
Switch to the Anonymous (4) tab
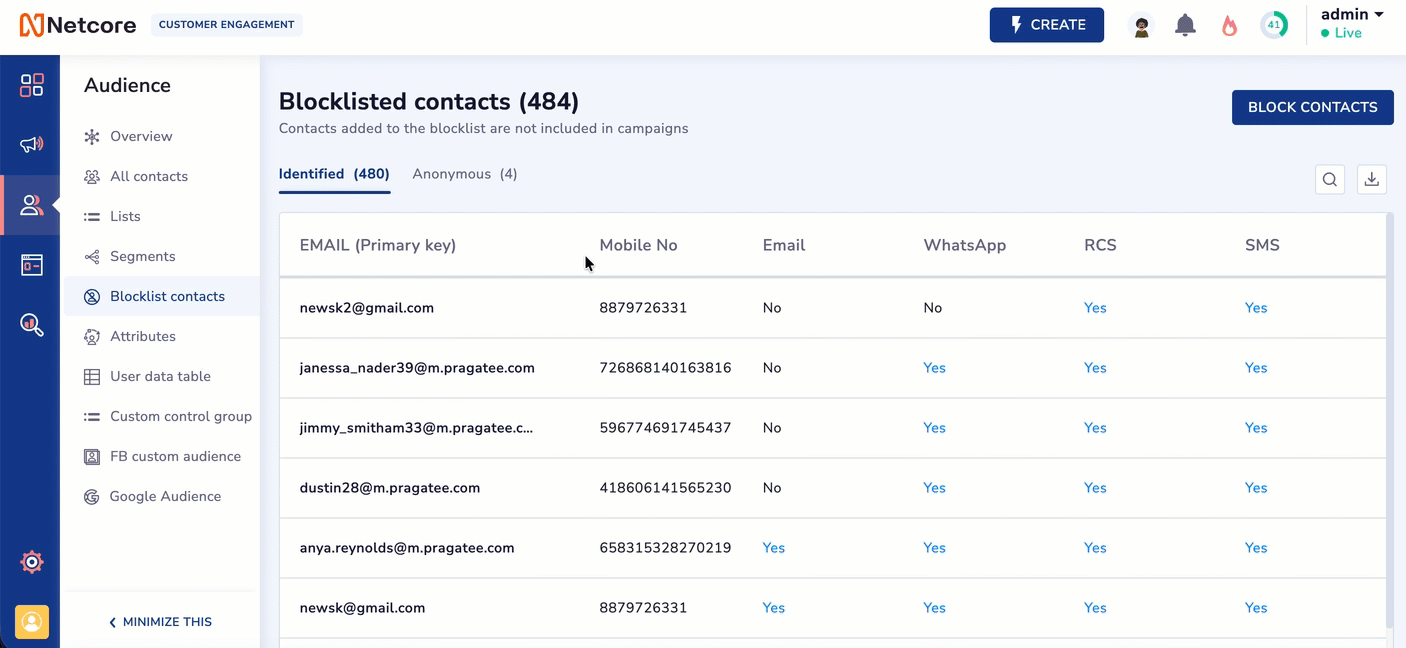click(465, 174)
